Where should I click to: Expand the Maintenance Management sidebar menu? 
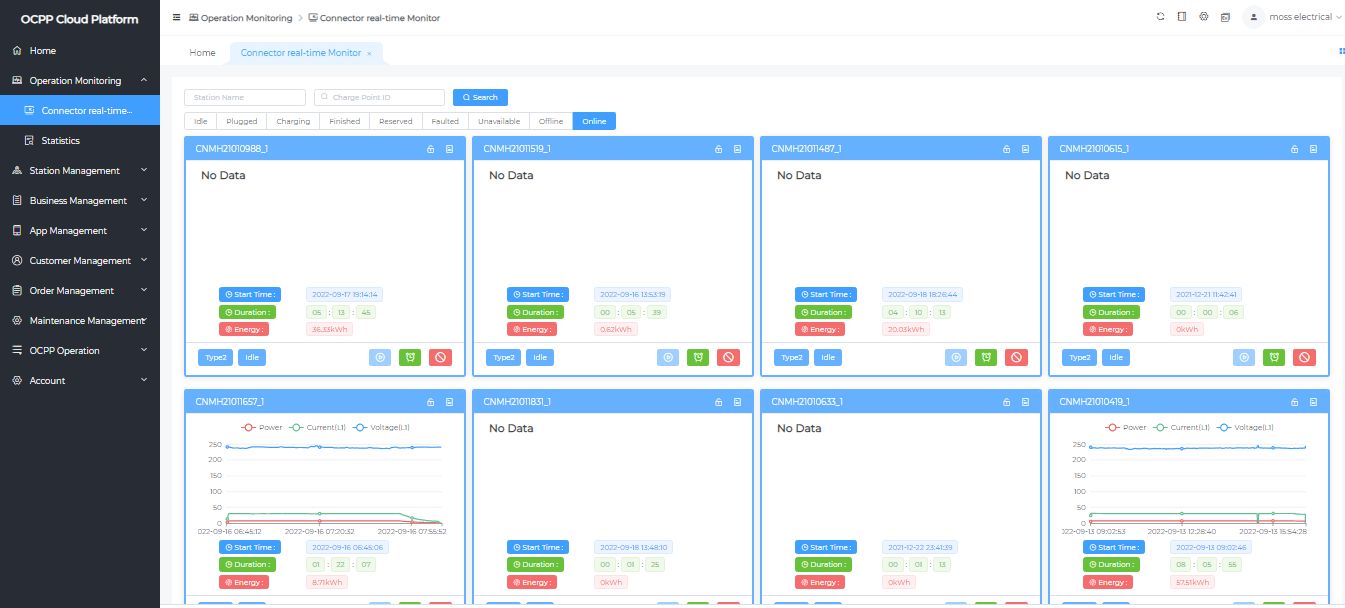tap(80, 320)
